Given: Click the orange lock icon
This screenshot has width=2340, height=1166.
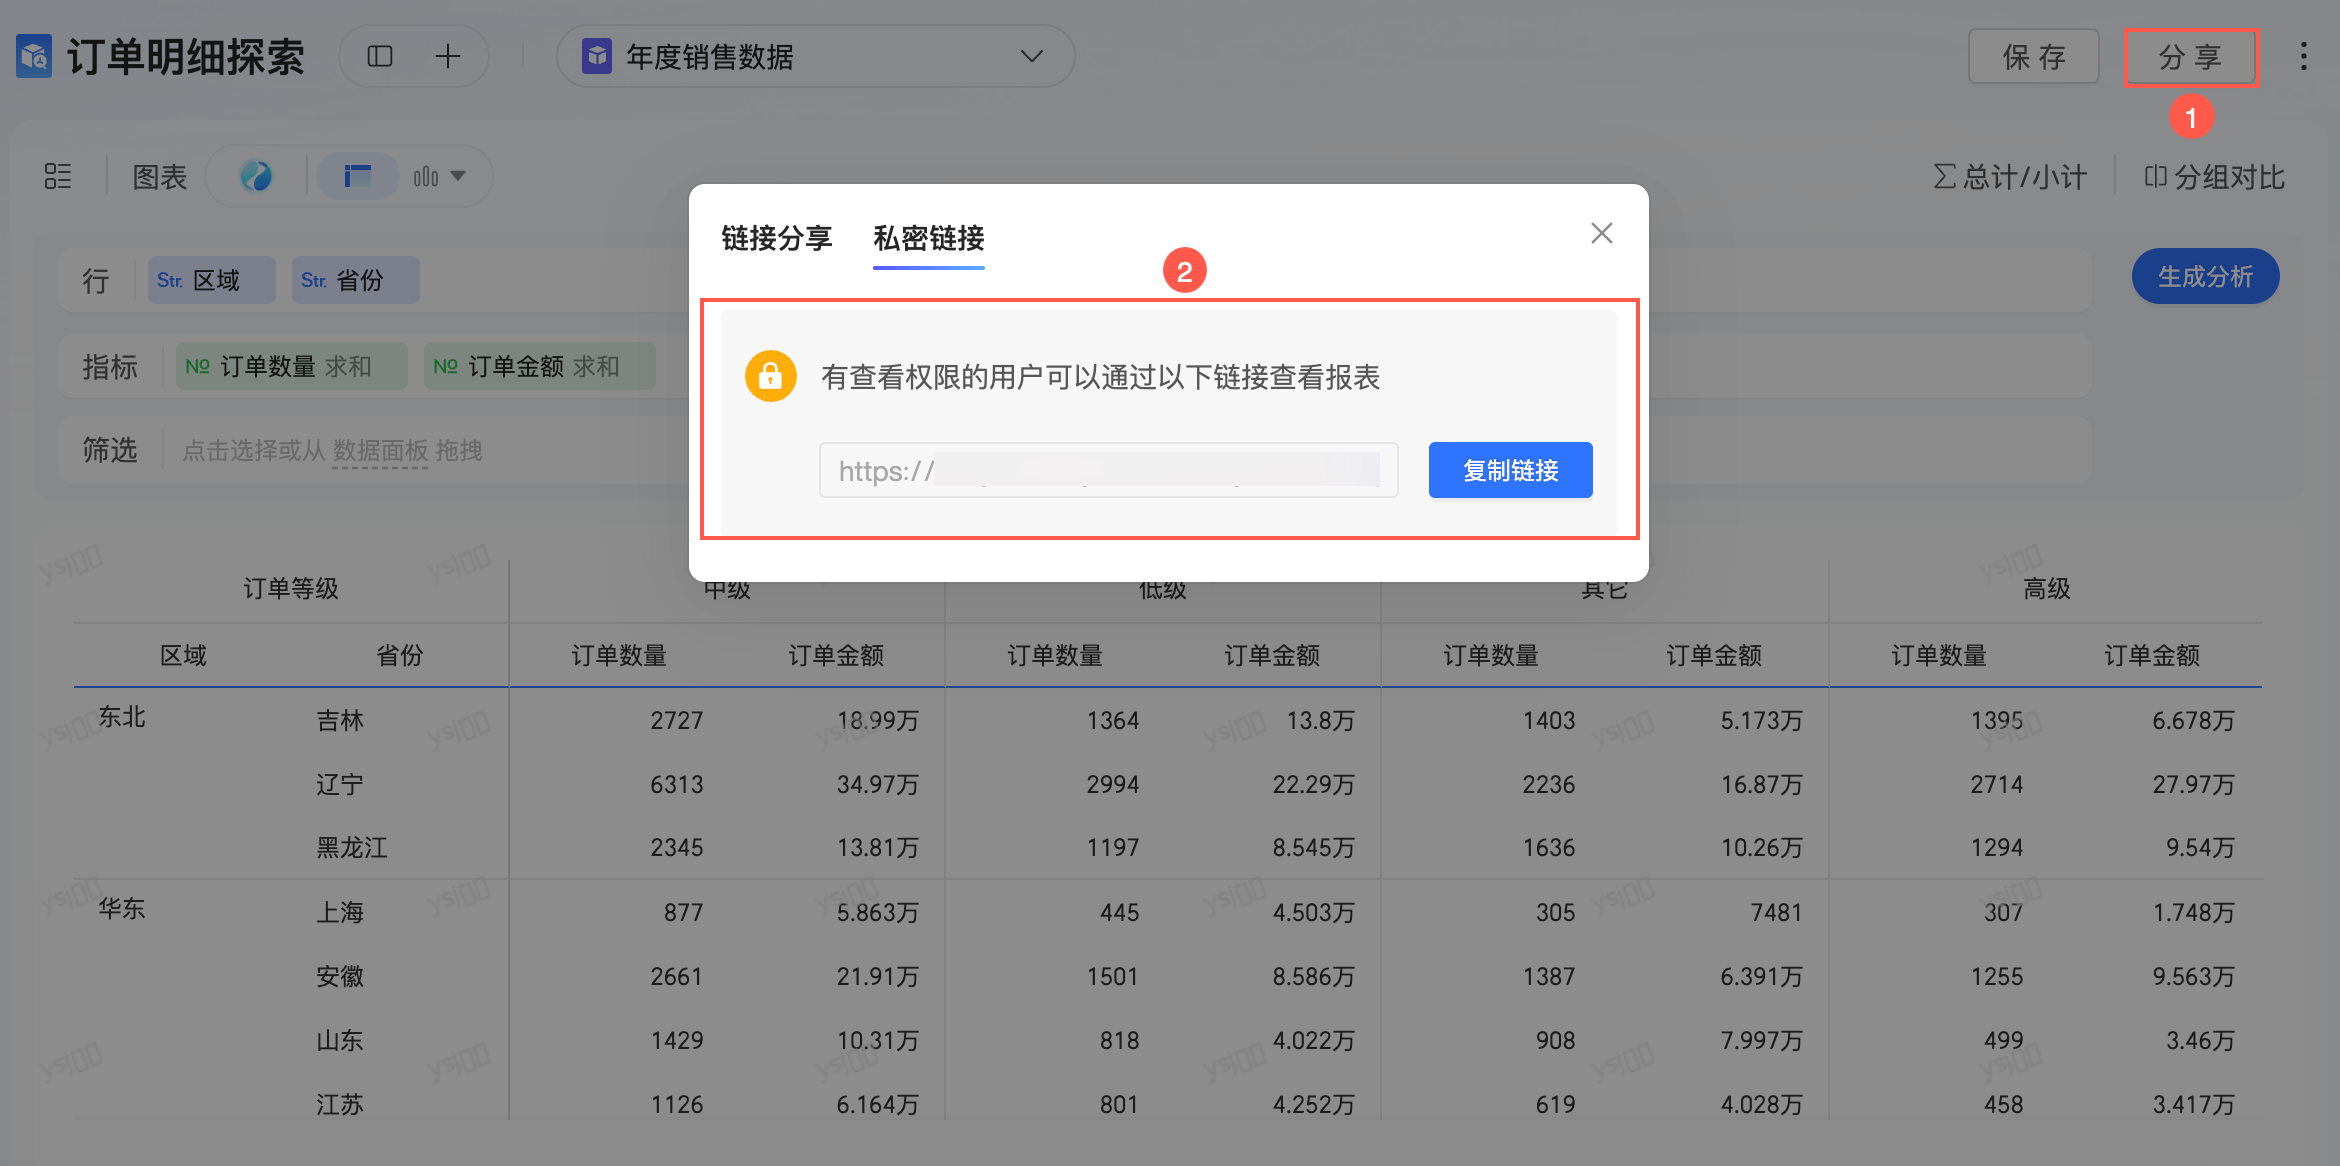Looking at the screenshot, I should click(770, 376).
